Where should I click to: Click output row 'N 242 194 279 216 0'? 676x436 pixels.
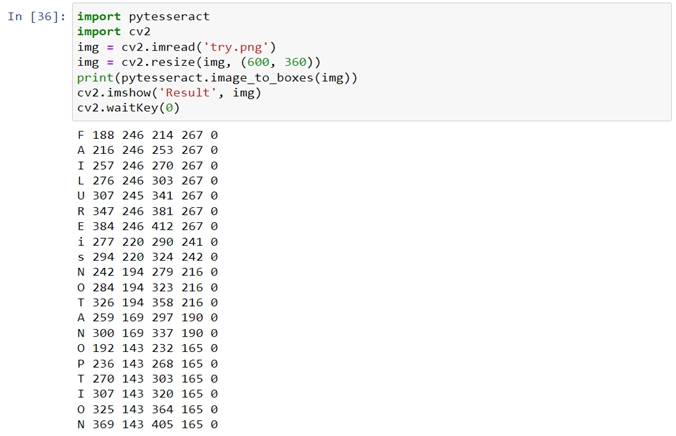click(x=148, y=272)
